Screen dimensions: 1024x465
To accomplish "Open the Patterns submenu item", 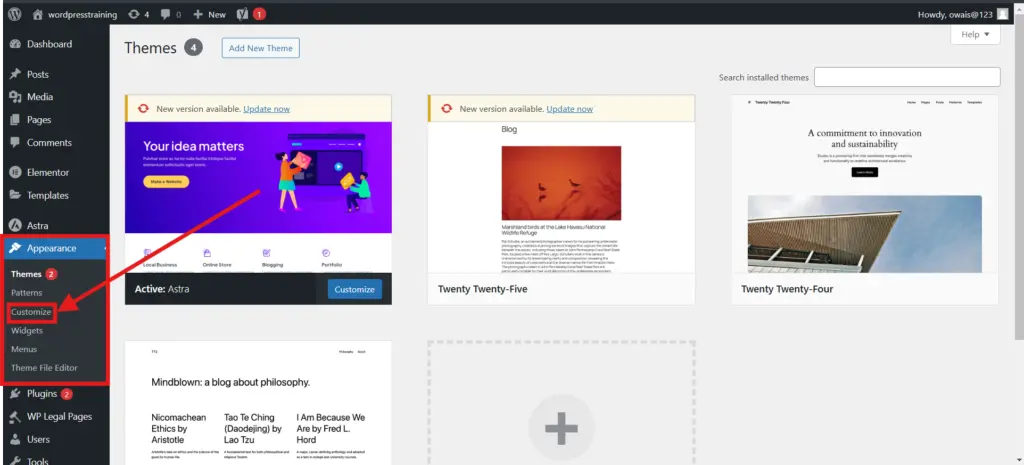I will point(27,293).
